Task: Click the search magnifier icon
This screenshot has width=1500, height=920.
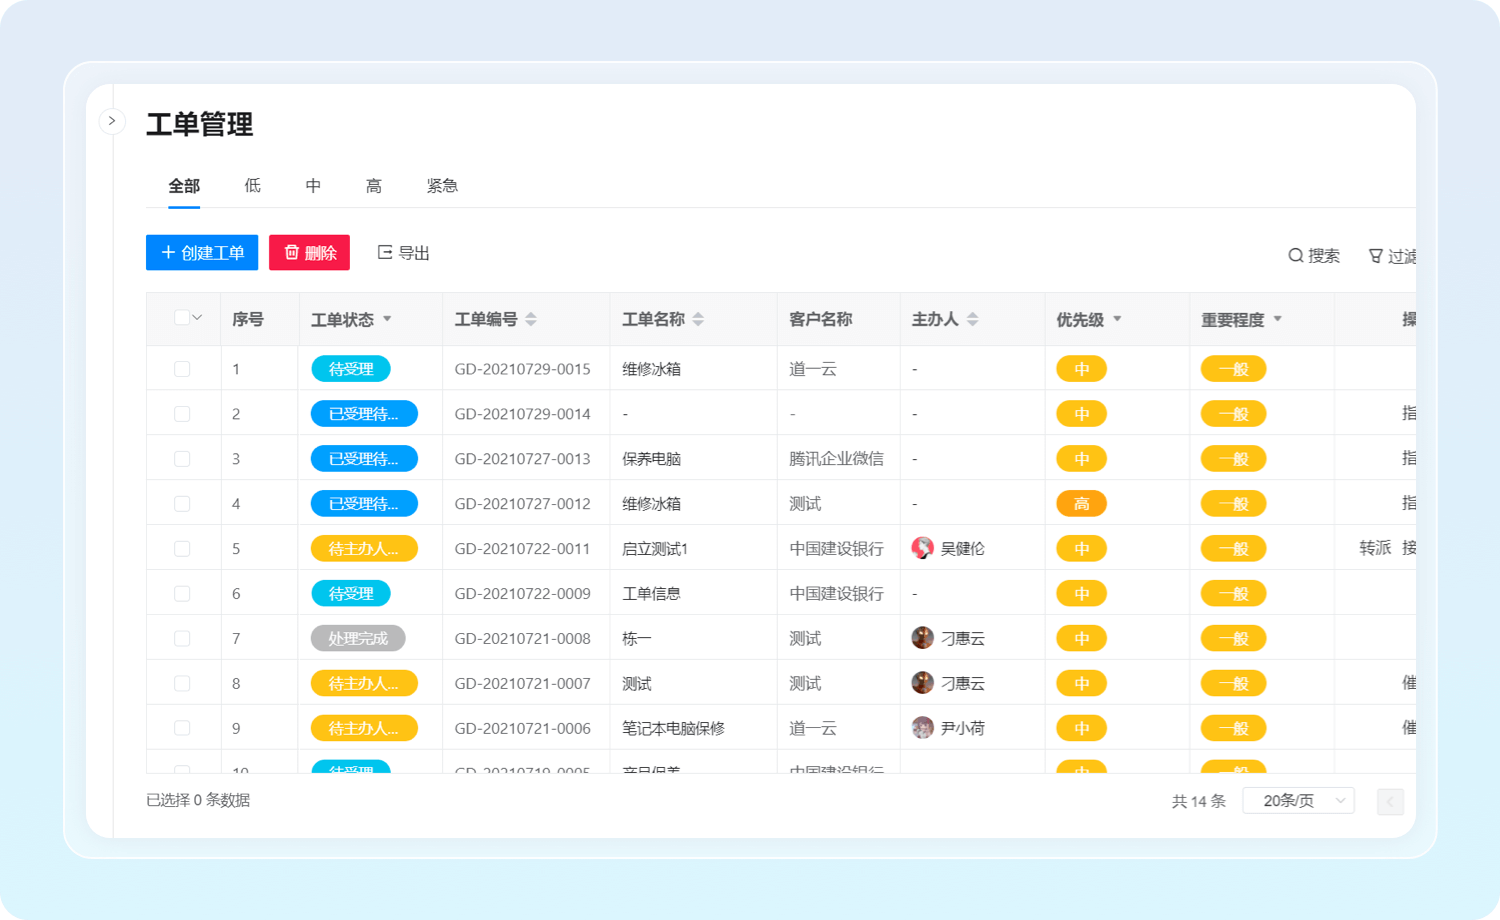Action: 1295,256
